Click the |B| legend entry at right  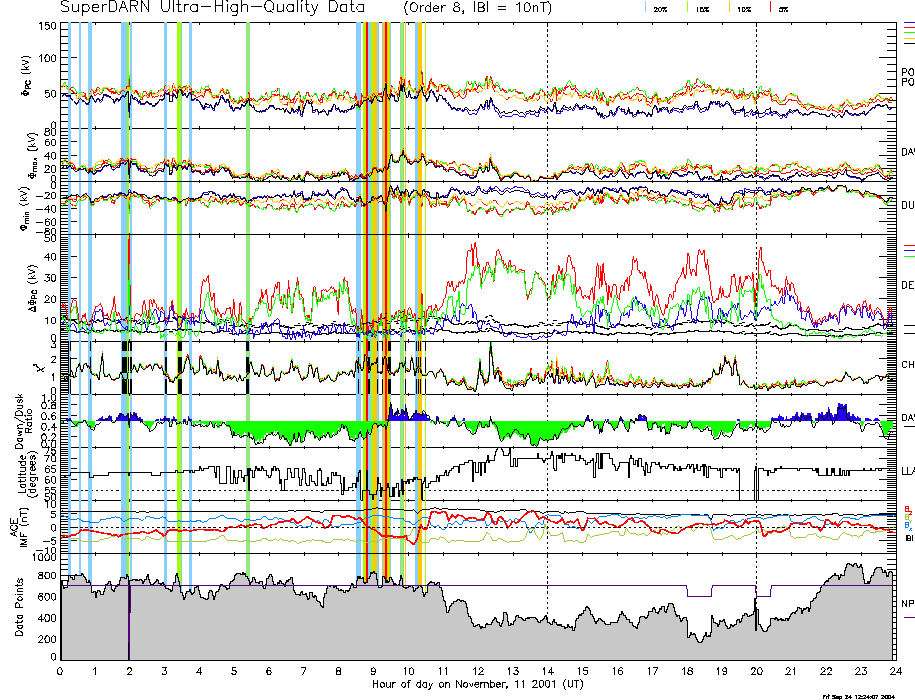[908, 539]
